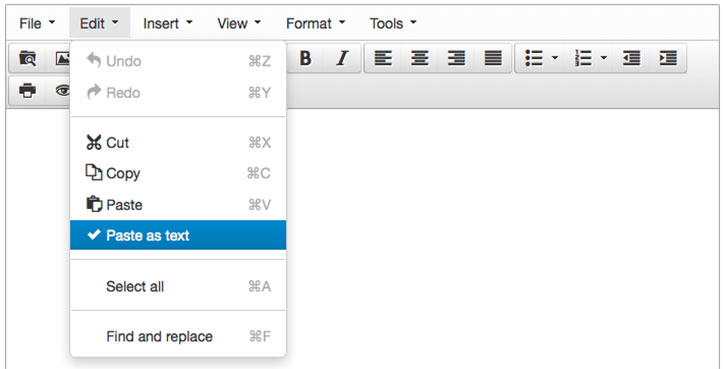
Task: Open the Insert menu
Action: (x=167, y=23)
